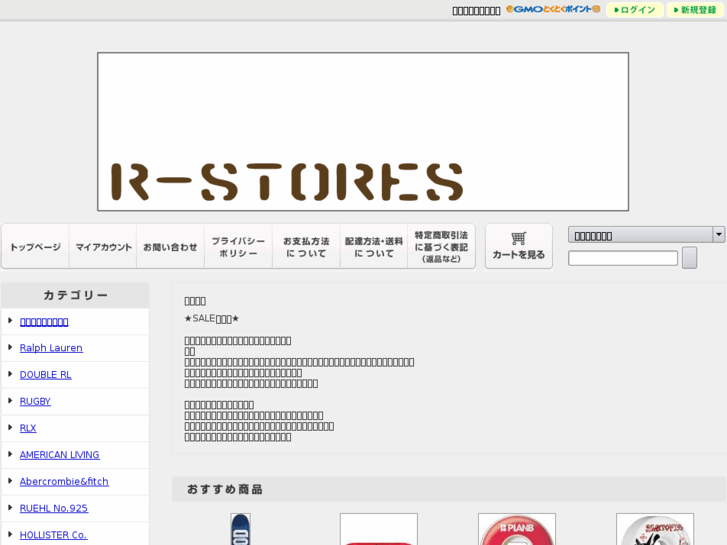The image size is (727, 545).
Task: Click the R-STORES banner logo
Action: coord(363,132)
